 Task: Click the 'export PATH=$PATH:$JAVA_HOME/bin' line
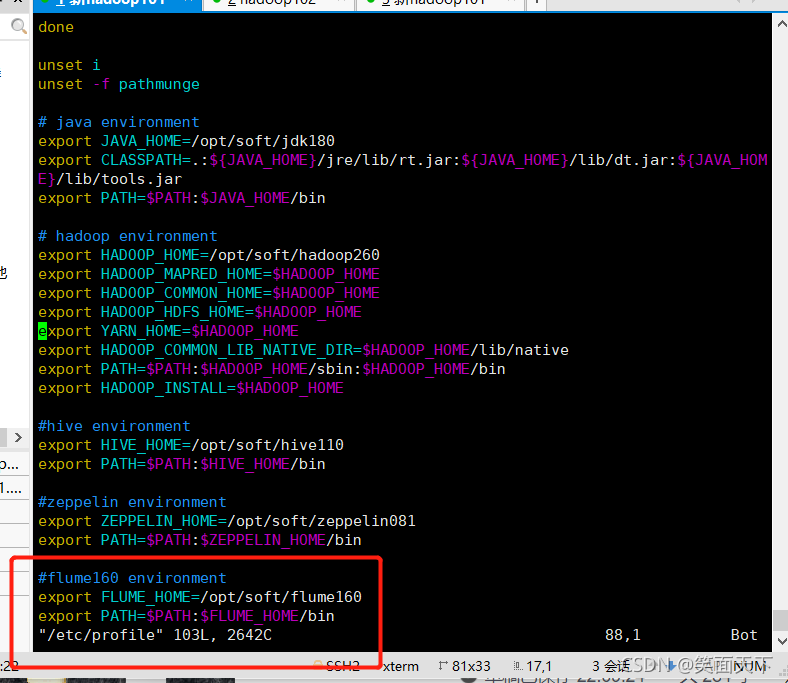pyautogui.click(x=181, y=198)
